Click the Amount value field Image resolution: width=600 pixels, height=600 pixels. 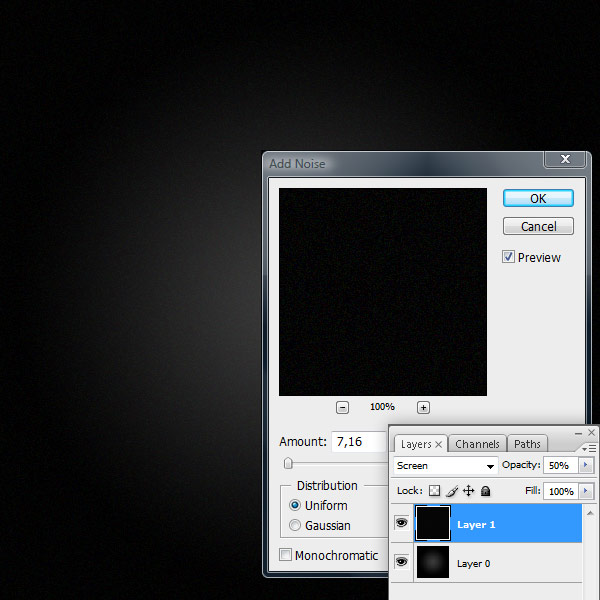[359, 442]
